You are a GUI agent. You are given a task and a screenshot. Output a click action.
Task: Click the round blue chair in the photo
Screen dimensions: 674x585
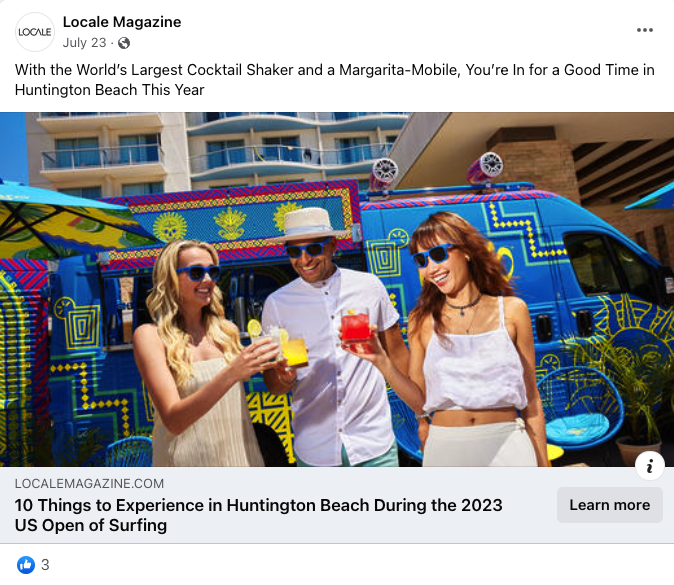[578, 406]
